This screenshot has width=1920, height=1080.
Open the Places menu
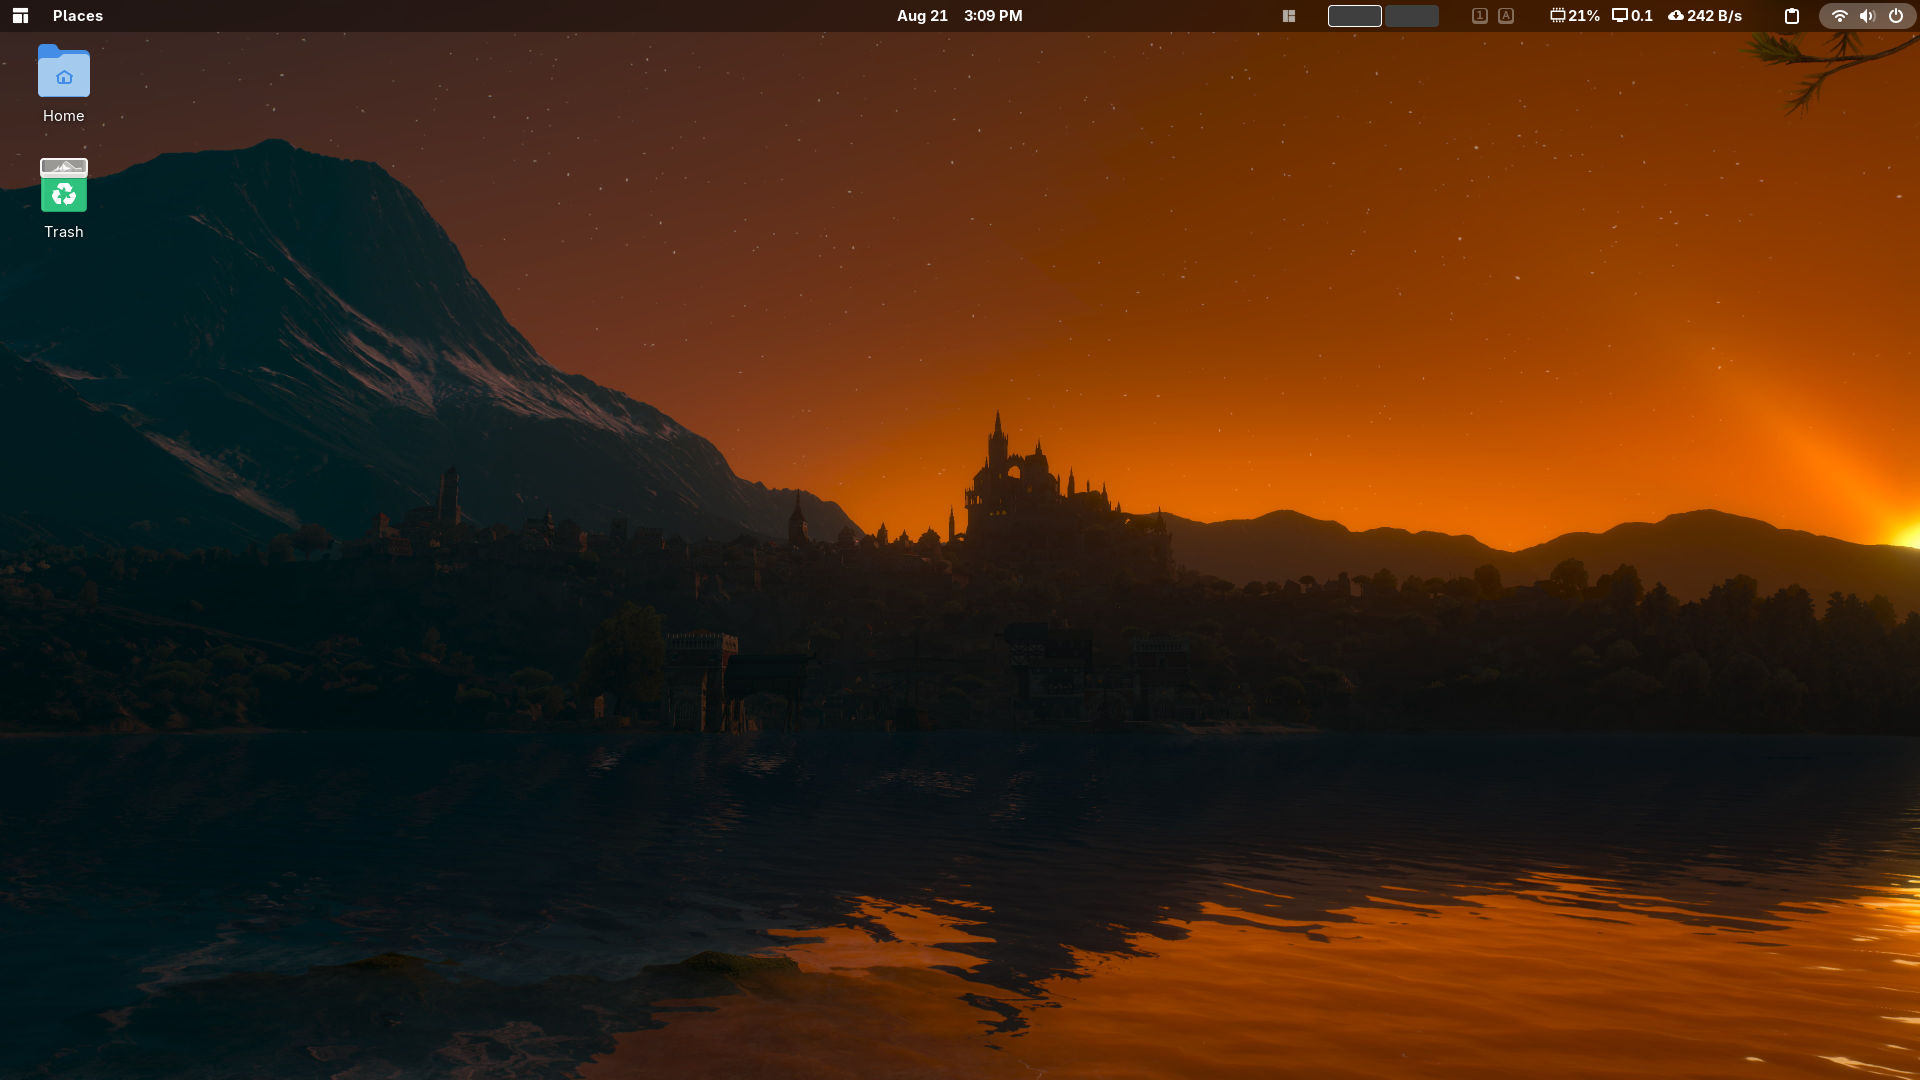78,16
